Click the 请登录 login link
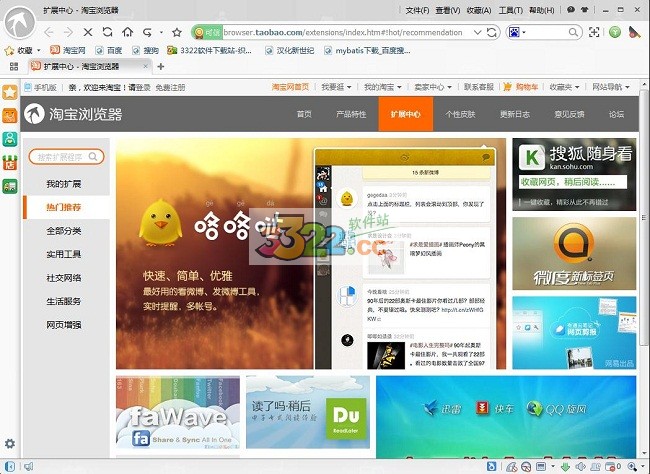 (x=139, y=88)
